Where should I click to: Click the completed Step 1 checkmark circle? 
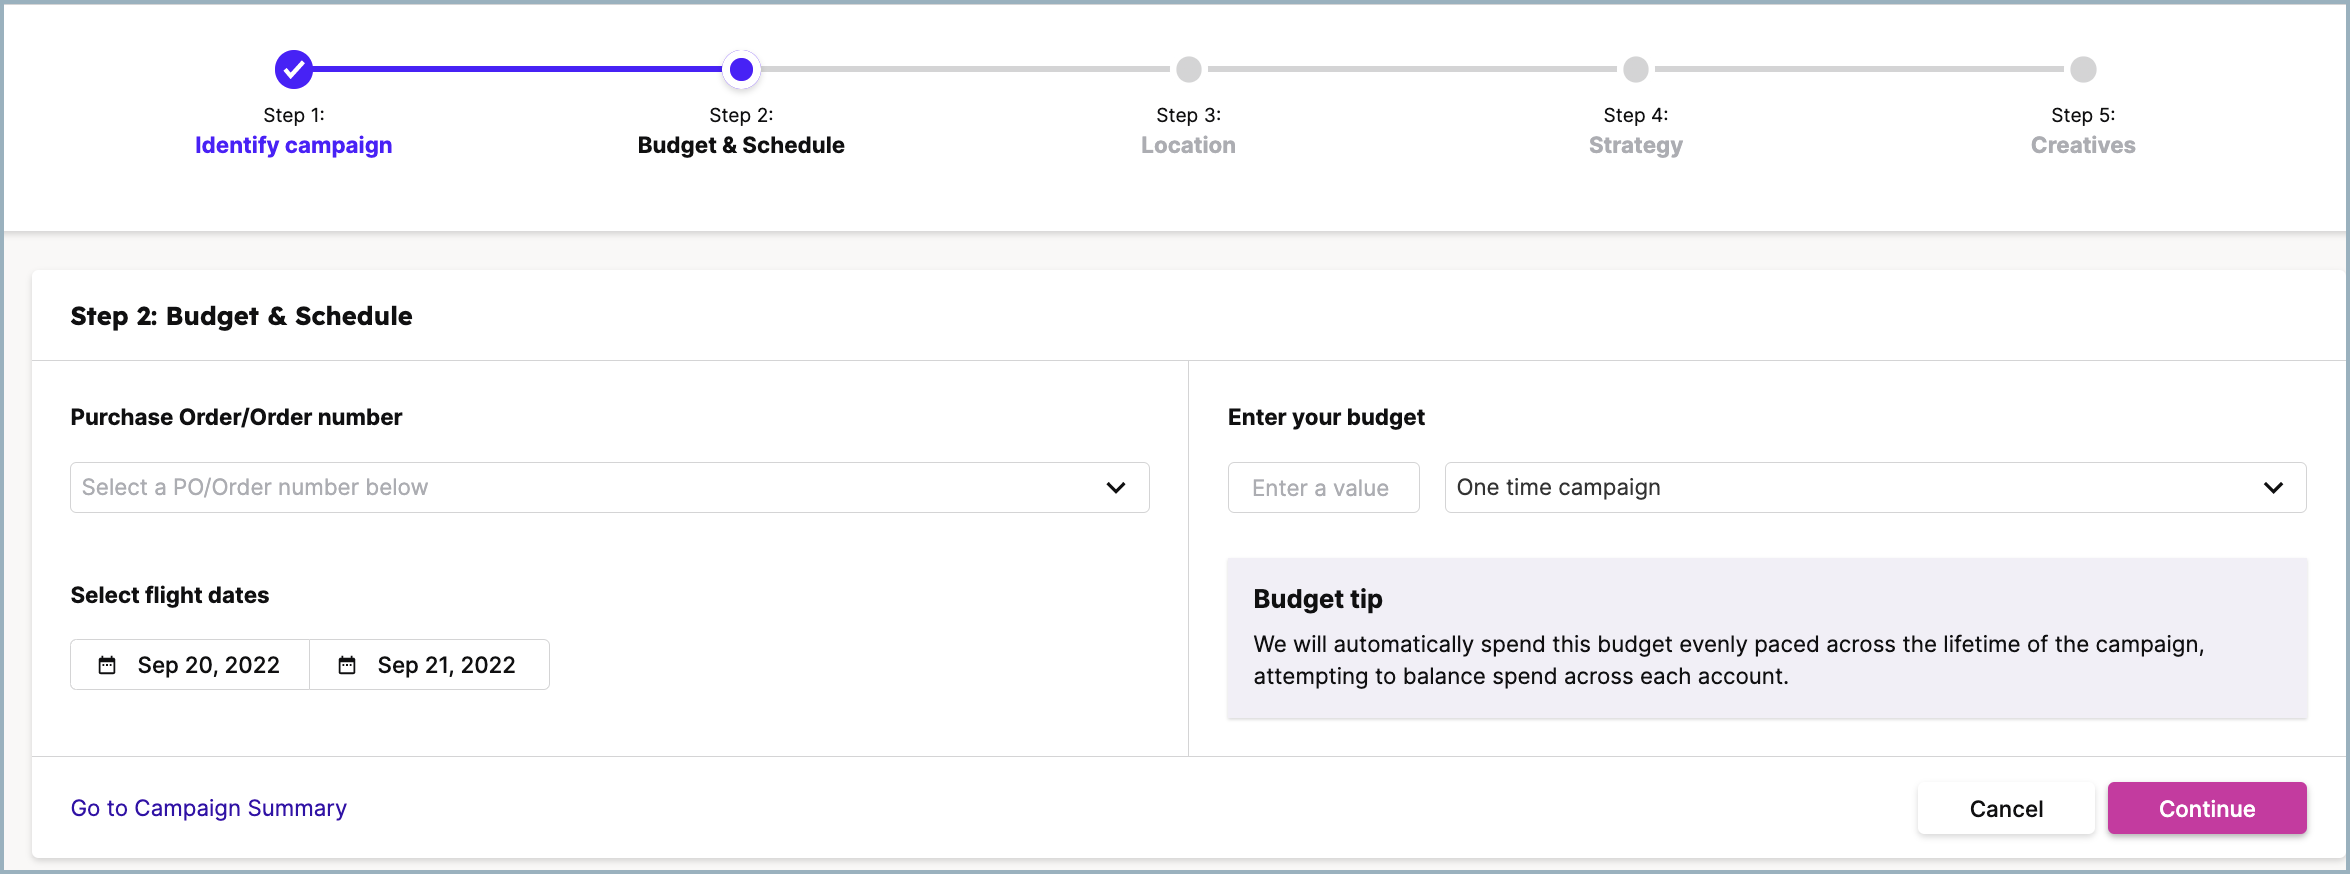click(294, 69)
